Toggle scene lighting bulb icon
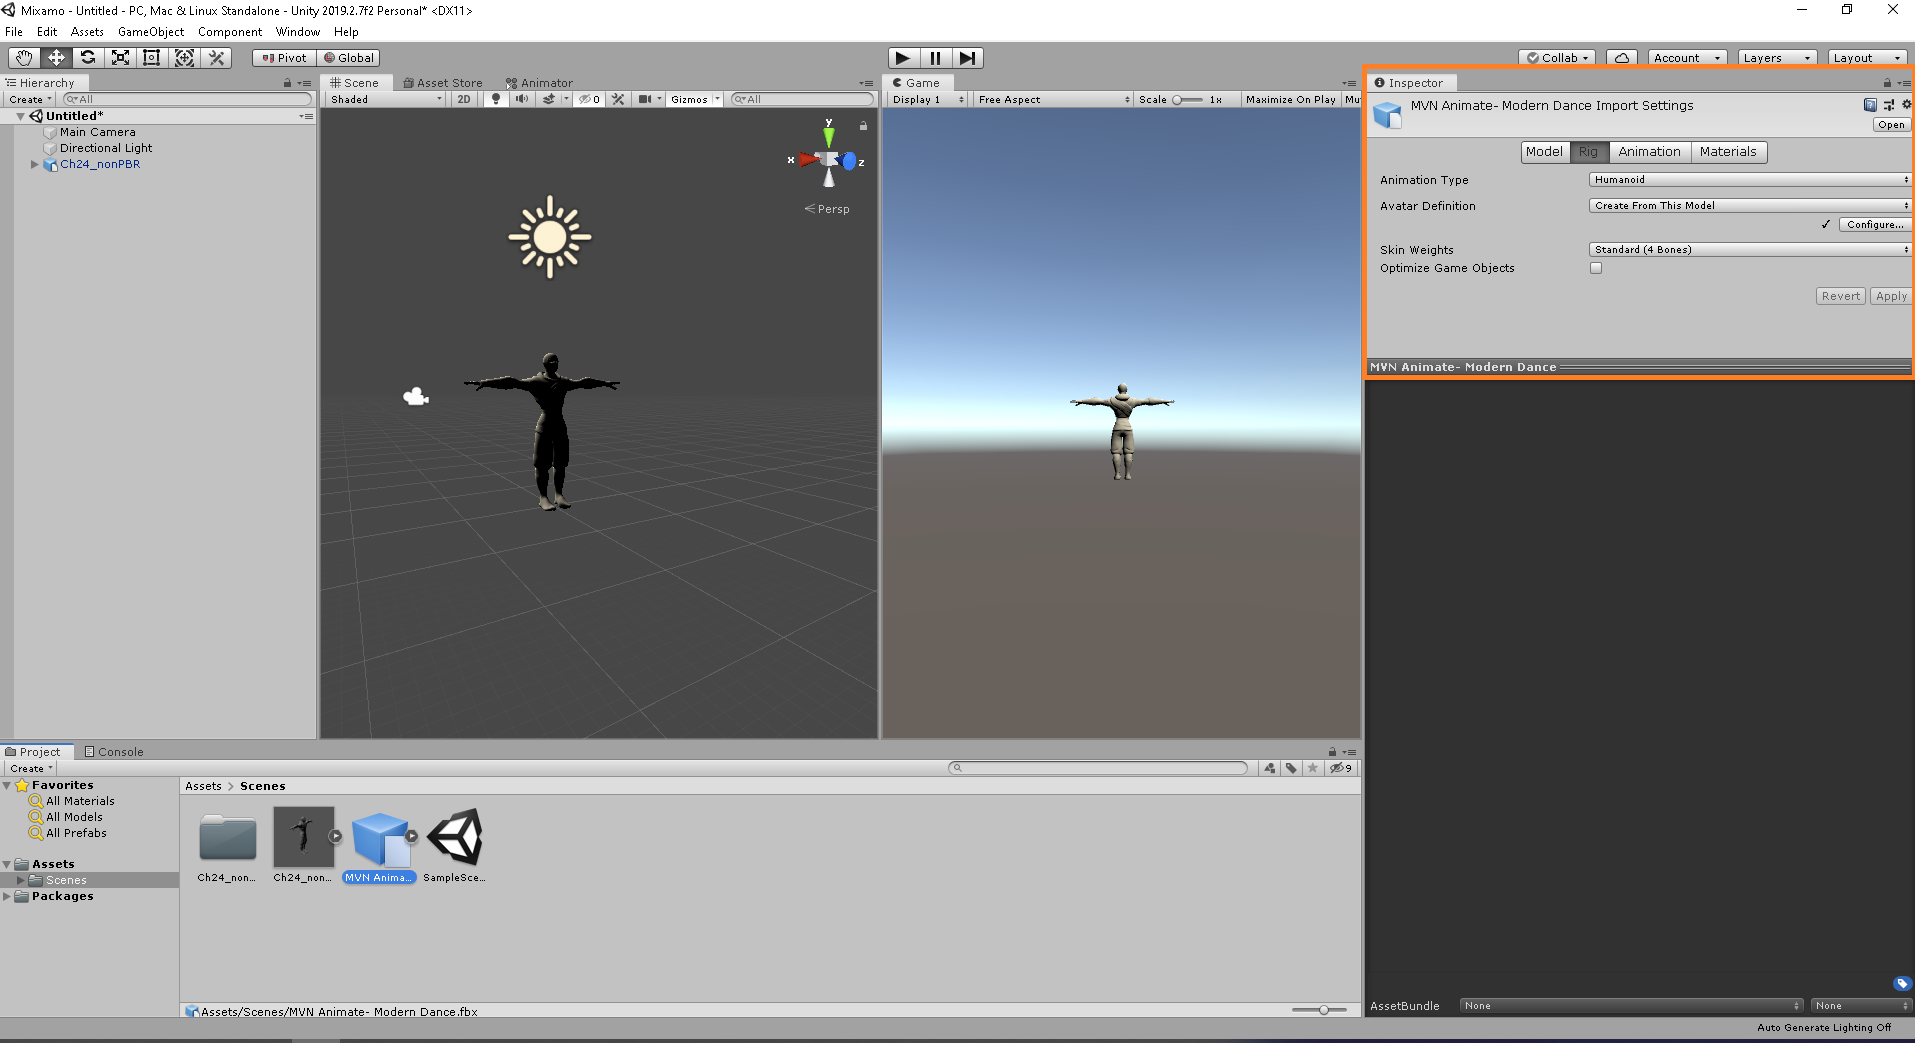The height and width of the screenshot is (1043, 1915). (x=495, y=99)
